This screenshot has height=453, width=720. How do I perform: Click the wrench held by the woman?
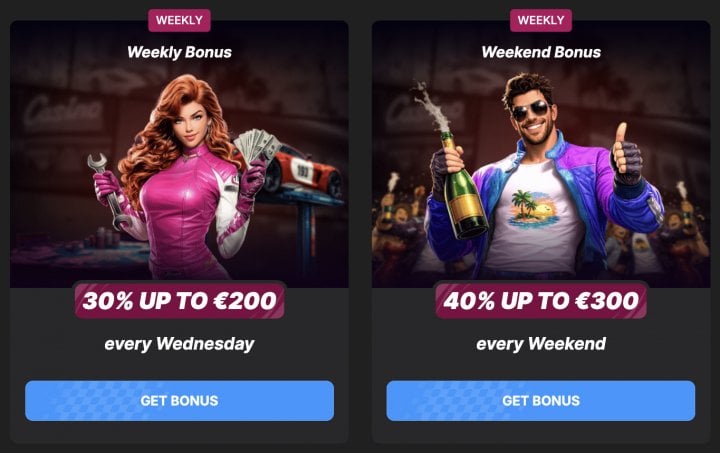pos(107,190)
